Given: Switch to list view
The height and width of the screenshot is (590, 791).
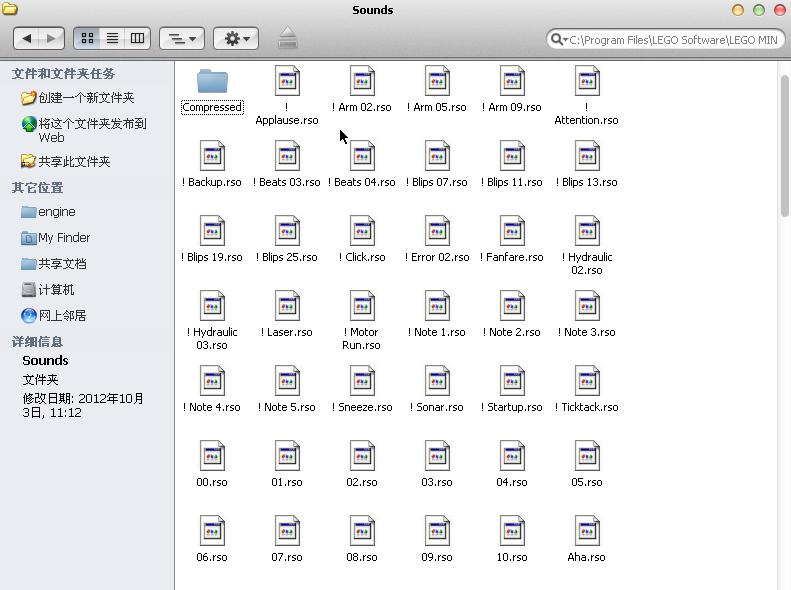Looking at the screenshot, I should point(112,38).
